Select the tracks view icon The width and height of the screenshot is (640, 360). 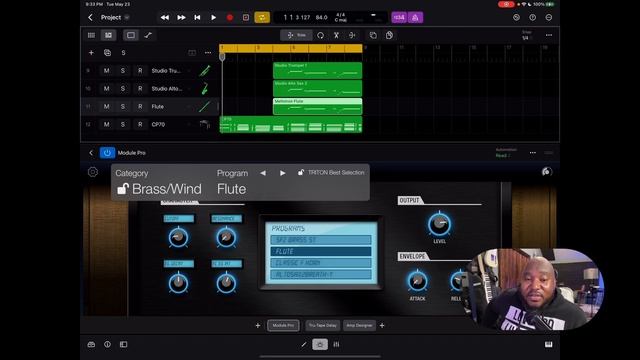point(109,36)
